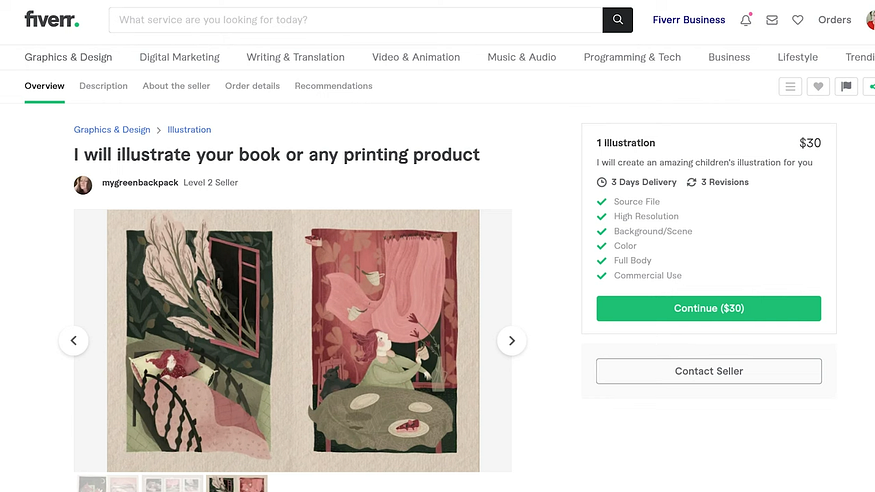The height and width of the screenshot is (492, 875).
Task: Open the collections list icon
Action: coord(790,86)
